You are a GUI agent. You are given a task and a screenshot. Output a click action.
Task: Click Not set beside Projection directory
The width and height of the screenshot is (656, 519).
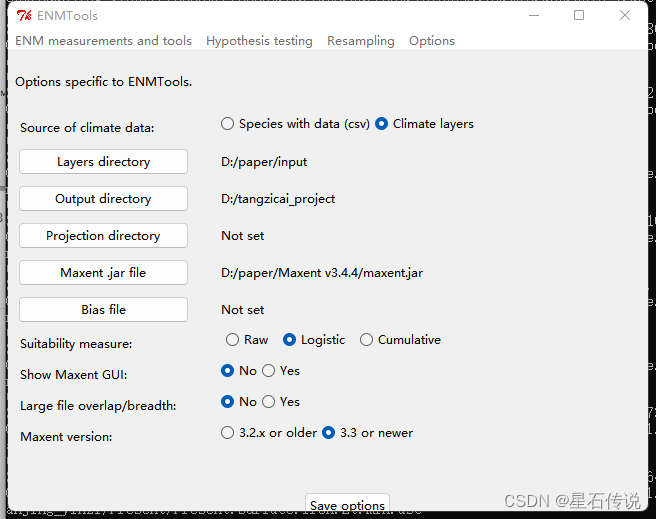(x=243, y=236)
